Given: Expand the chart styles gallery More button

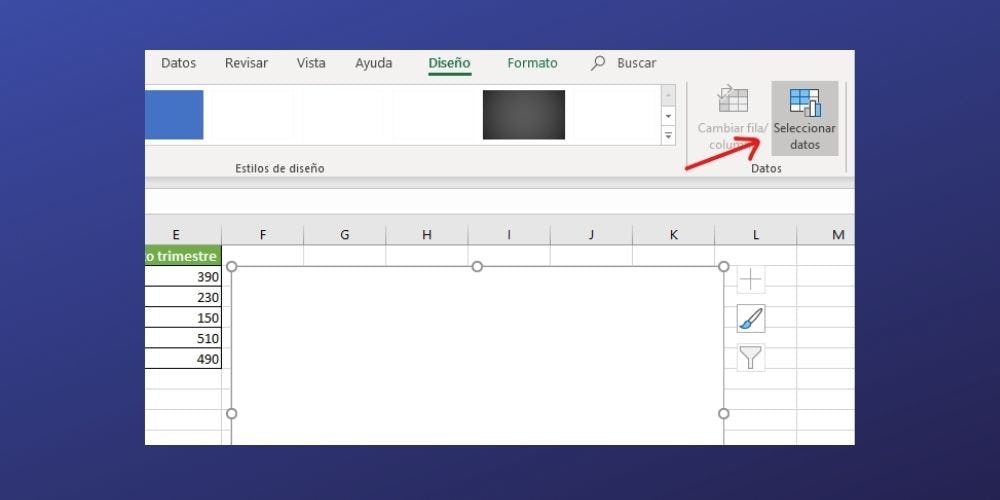Looking at the screenshot, I should coord(668,135).
